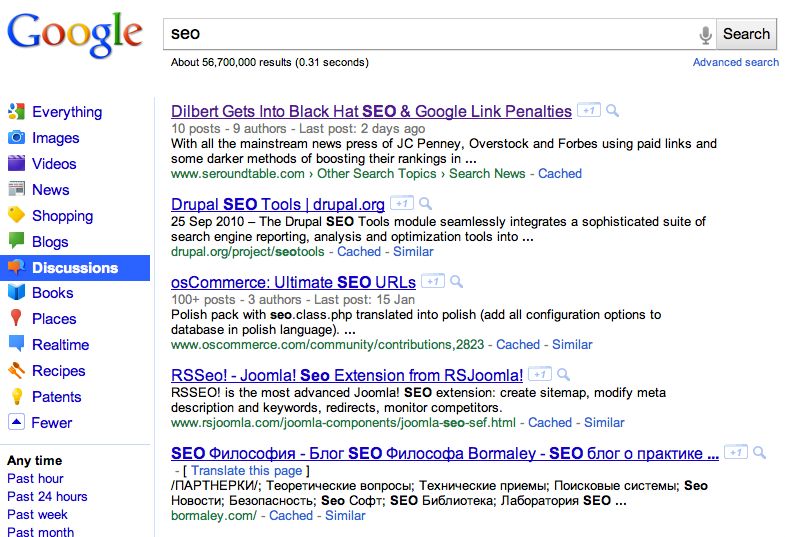The height and width of the screenshot is (537, 785).
Task: Click the Shopping tag icon
Action: 16,216
